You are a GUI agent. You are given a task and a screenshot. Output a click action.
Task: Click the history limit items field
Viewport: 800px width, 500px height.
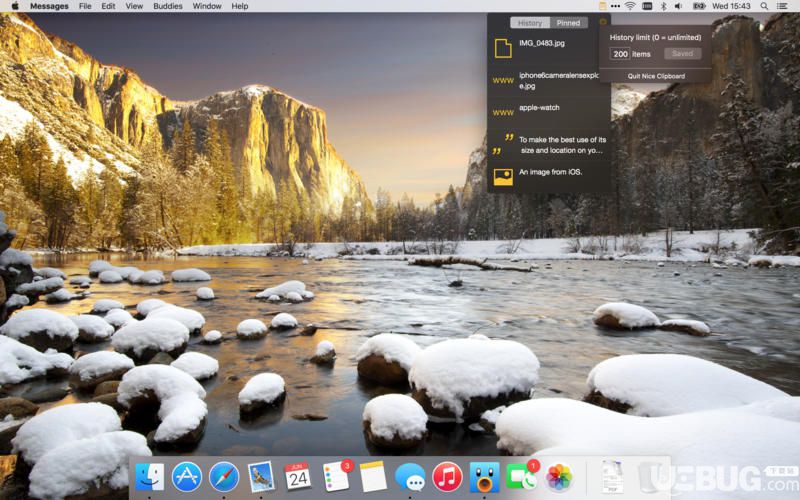(x=620, y=54)
